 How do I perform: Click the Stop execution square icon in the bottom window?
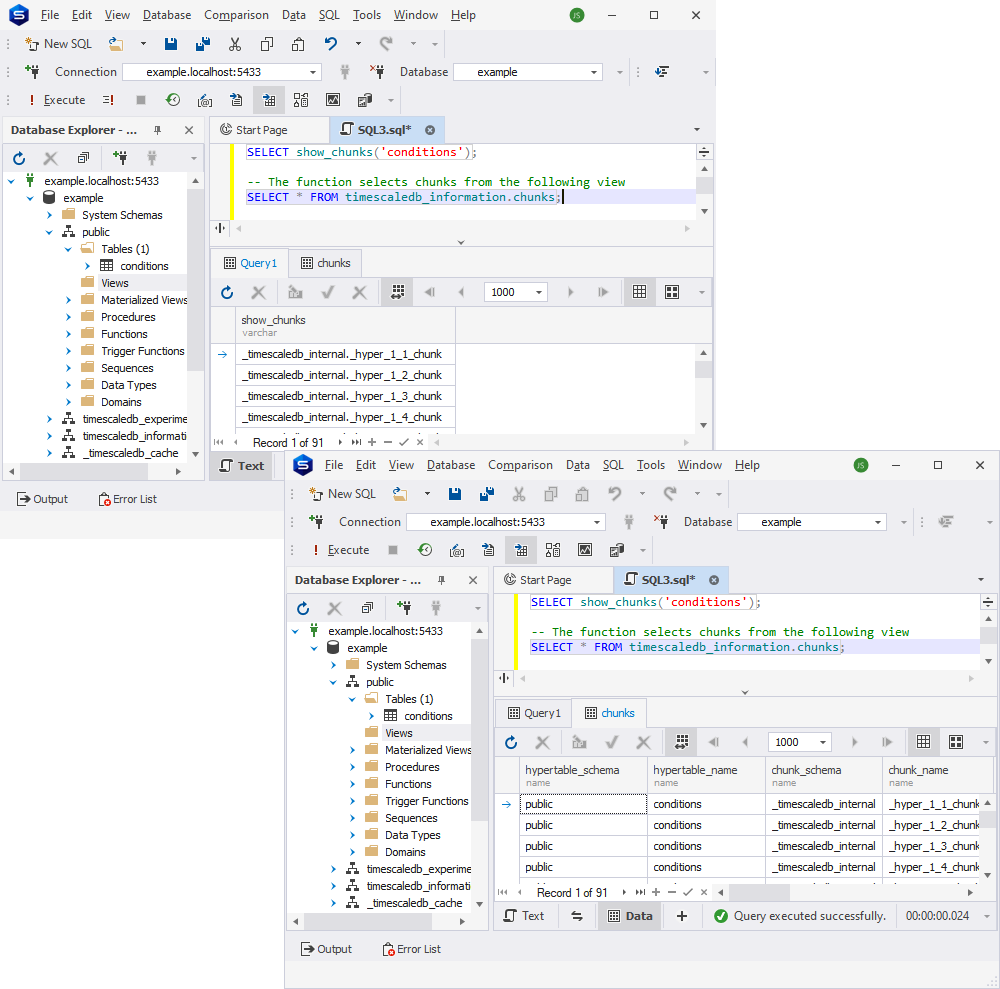[393, 550]
